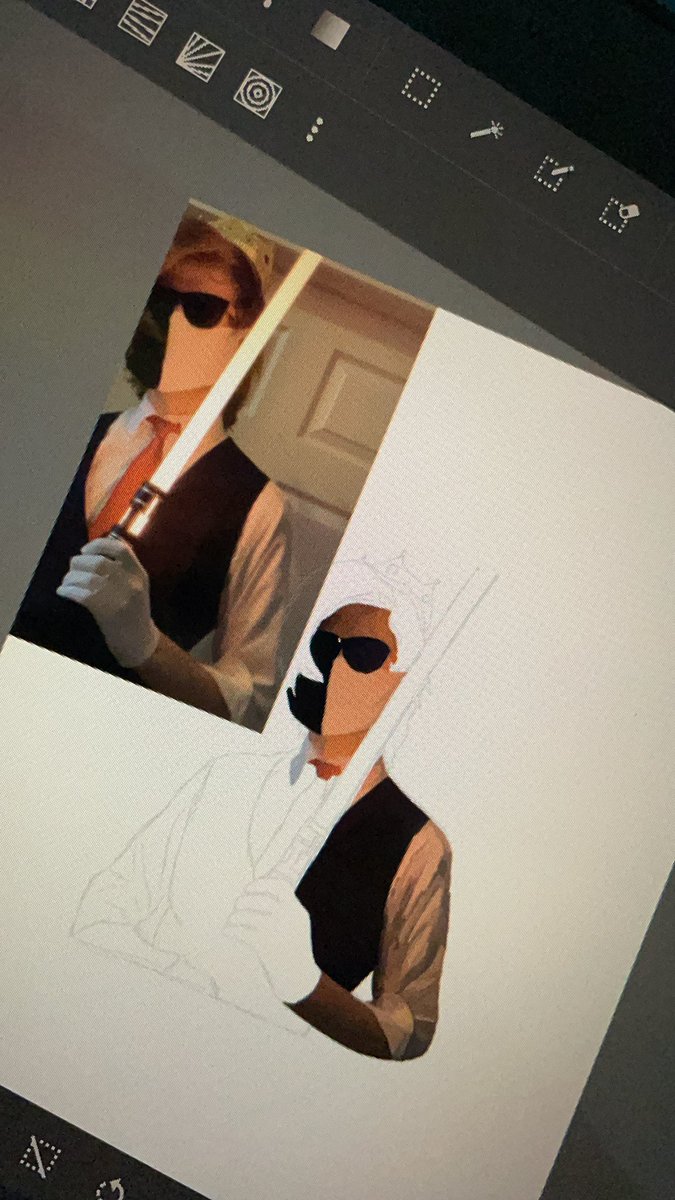This screenshot has height=1200, width=675.
Task: Select the concentric circles pattern fill icon
Action: click(257, 94)
